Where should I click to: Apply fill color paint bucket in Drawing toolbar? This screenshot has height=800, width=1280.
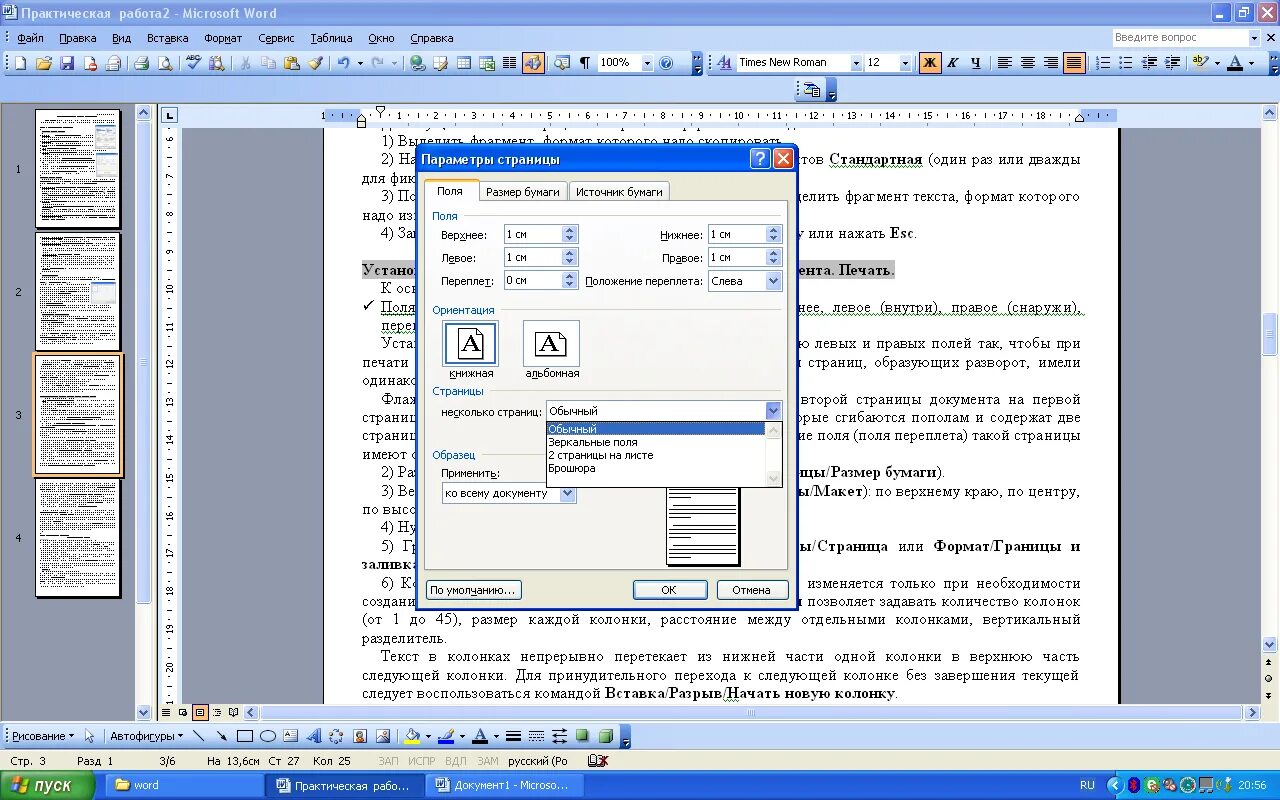pyautogui.click(x=412, y=736)
